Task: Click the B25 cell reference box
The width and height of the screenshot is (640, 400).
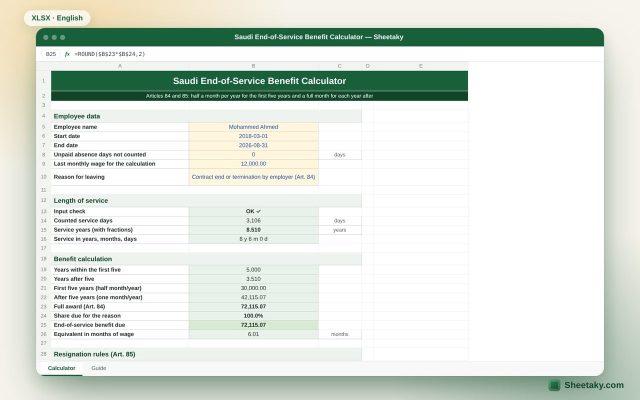Action: point(51,54)
